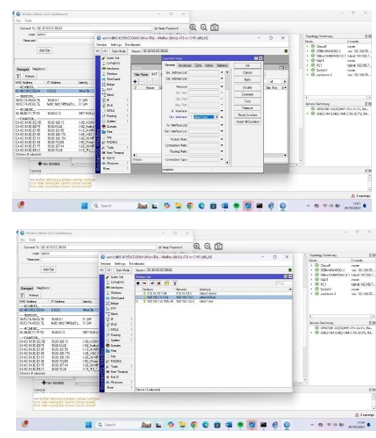Screen dimensions: 376x438
Task: Click Apply in the New NAT Rule dialog
Action: pos(247,80)
